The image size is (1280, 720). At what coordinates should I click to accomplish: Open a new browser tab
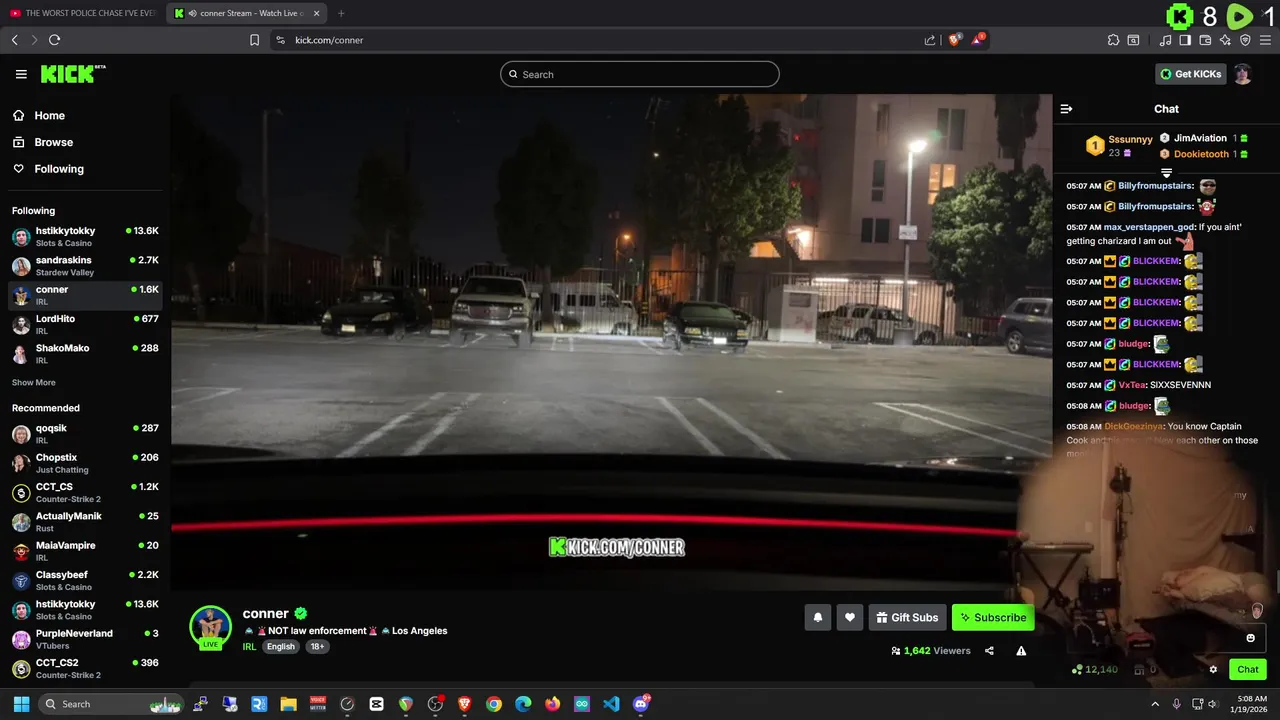tap(341, 13)
